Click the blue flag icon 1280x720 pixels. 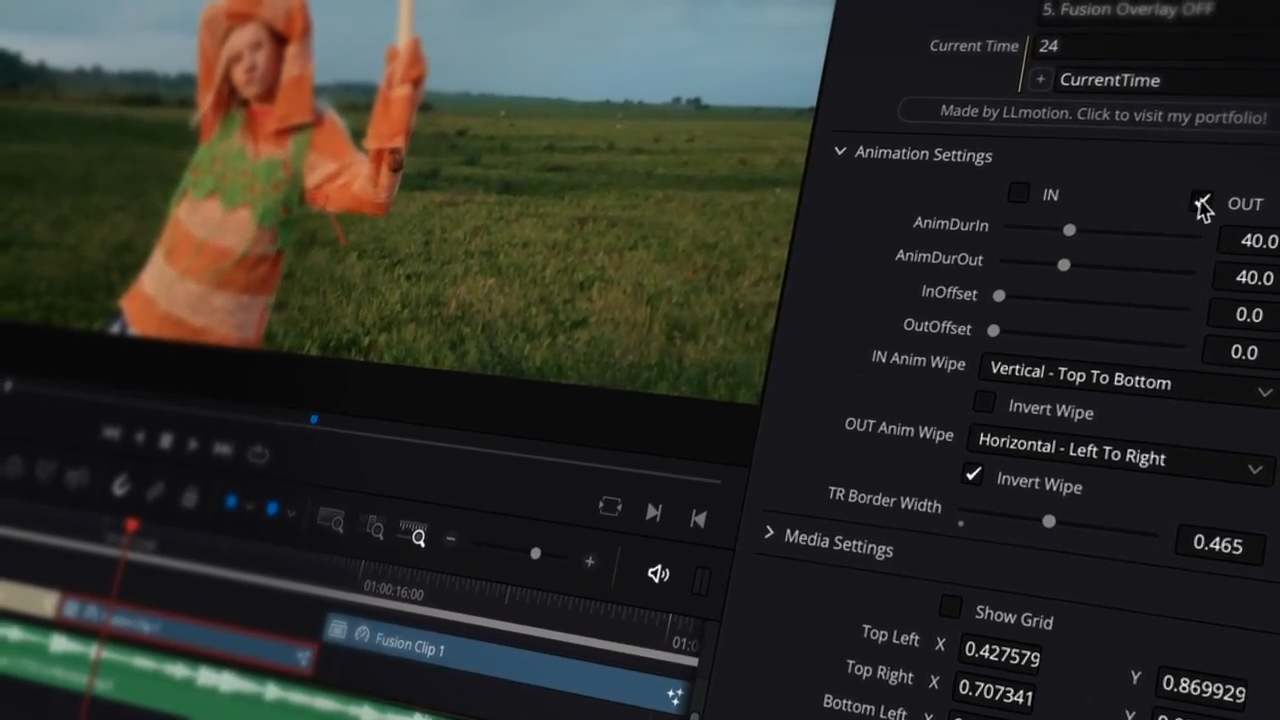click(x=231, y=503)
